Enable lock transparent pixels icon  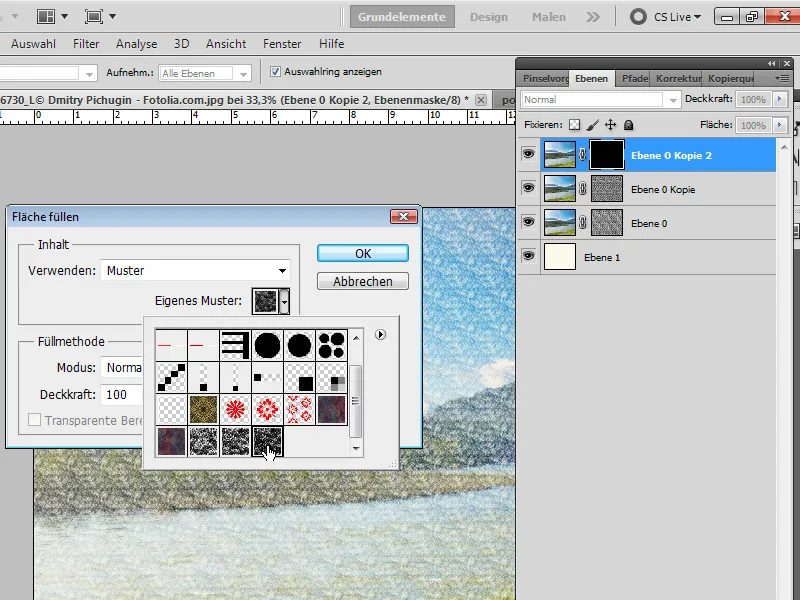coord(574,125)
